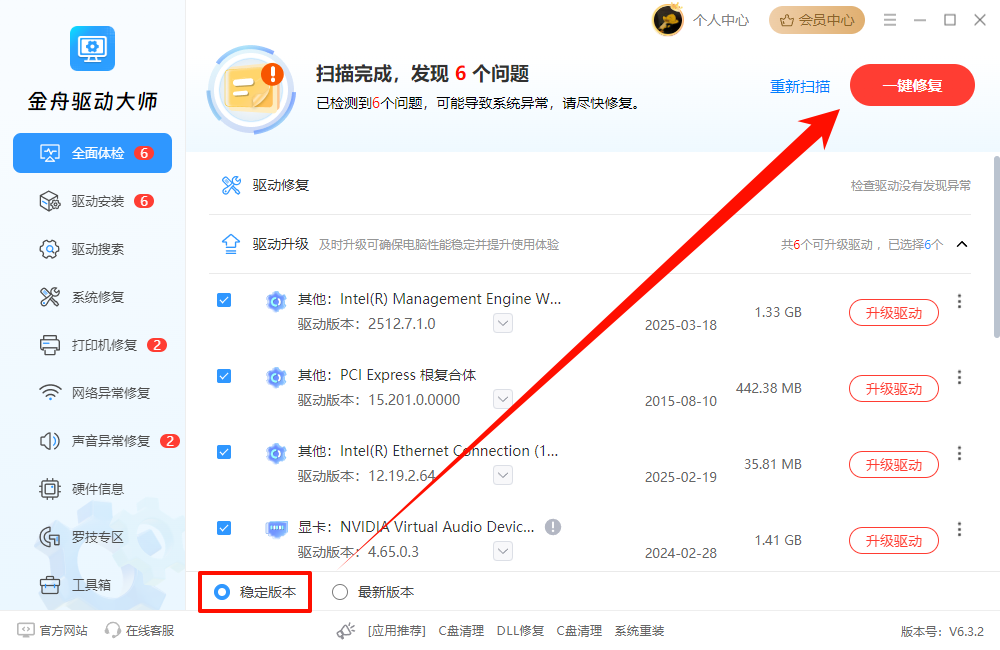The height and width of the screenshot is (650, 1000).
Task: Click the 金舟驱动大师 app logo
Action: [92, 48]
